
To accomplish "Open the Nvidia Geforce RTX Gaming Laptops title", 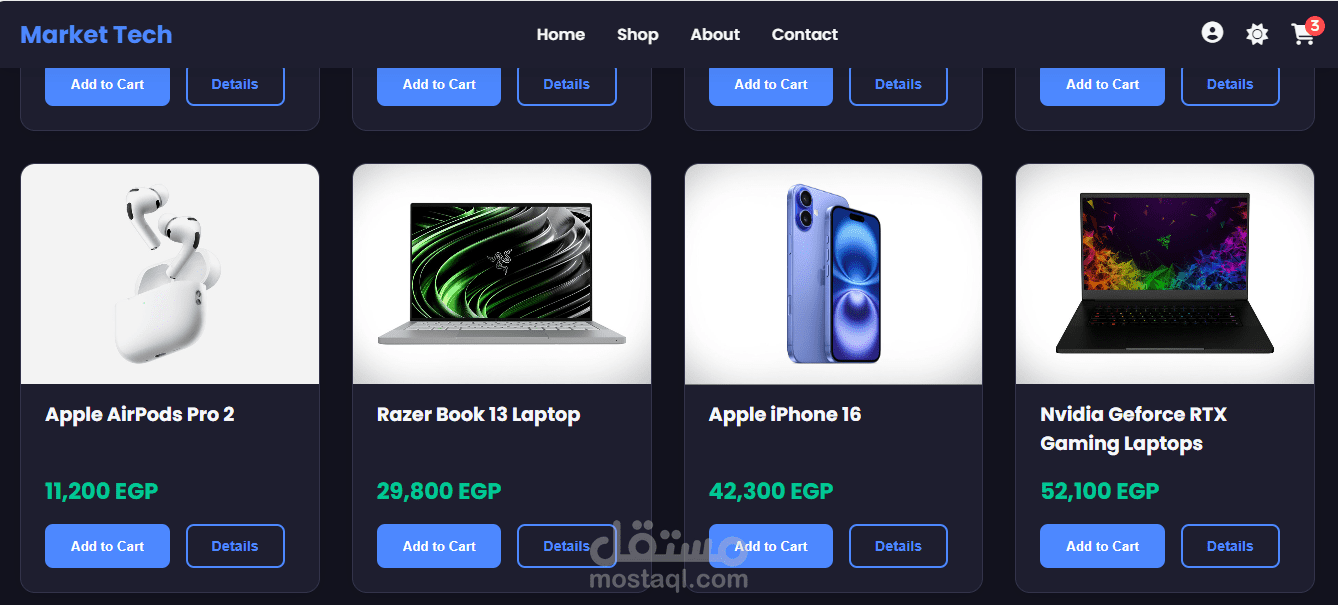I will (x=1133, y=429).
